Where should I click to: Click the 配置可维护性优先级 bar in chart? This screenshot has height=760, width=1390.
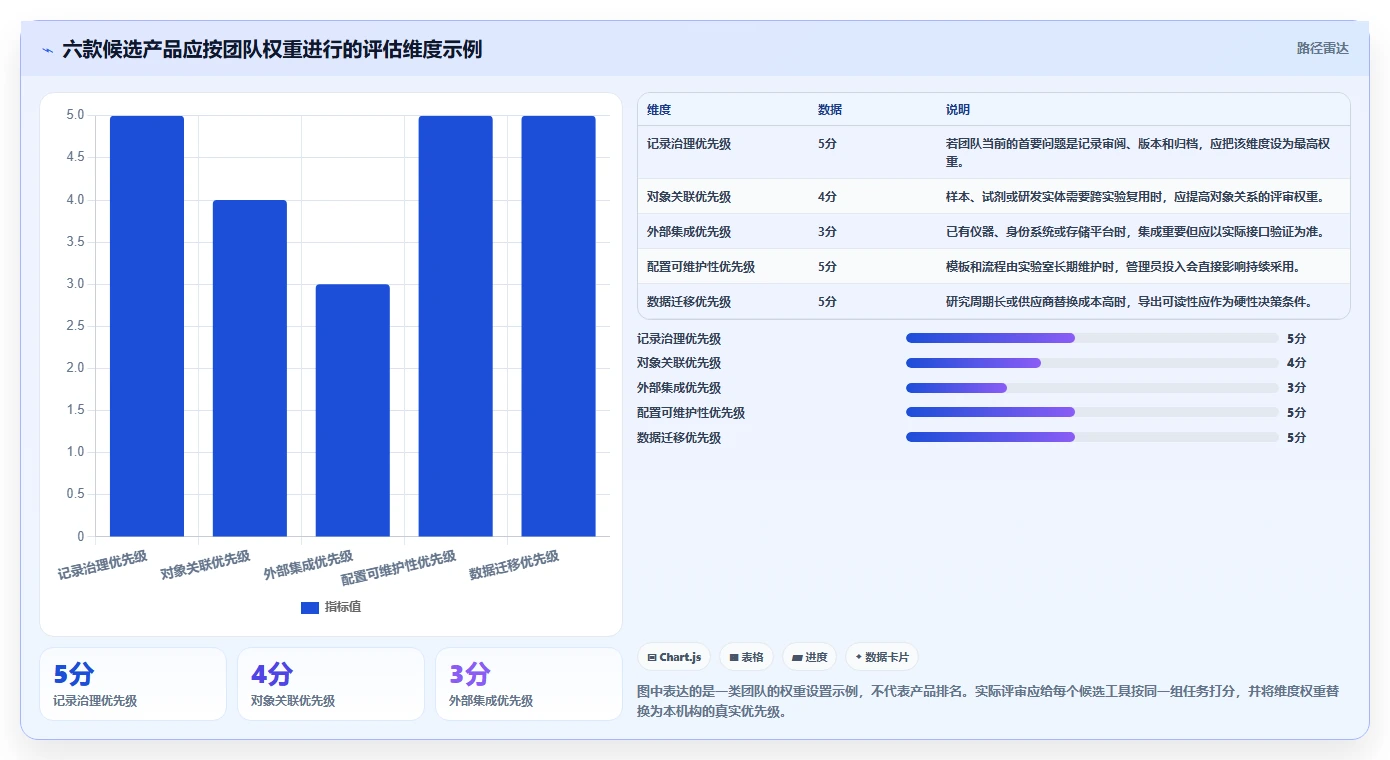pos(456,326)
